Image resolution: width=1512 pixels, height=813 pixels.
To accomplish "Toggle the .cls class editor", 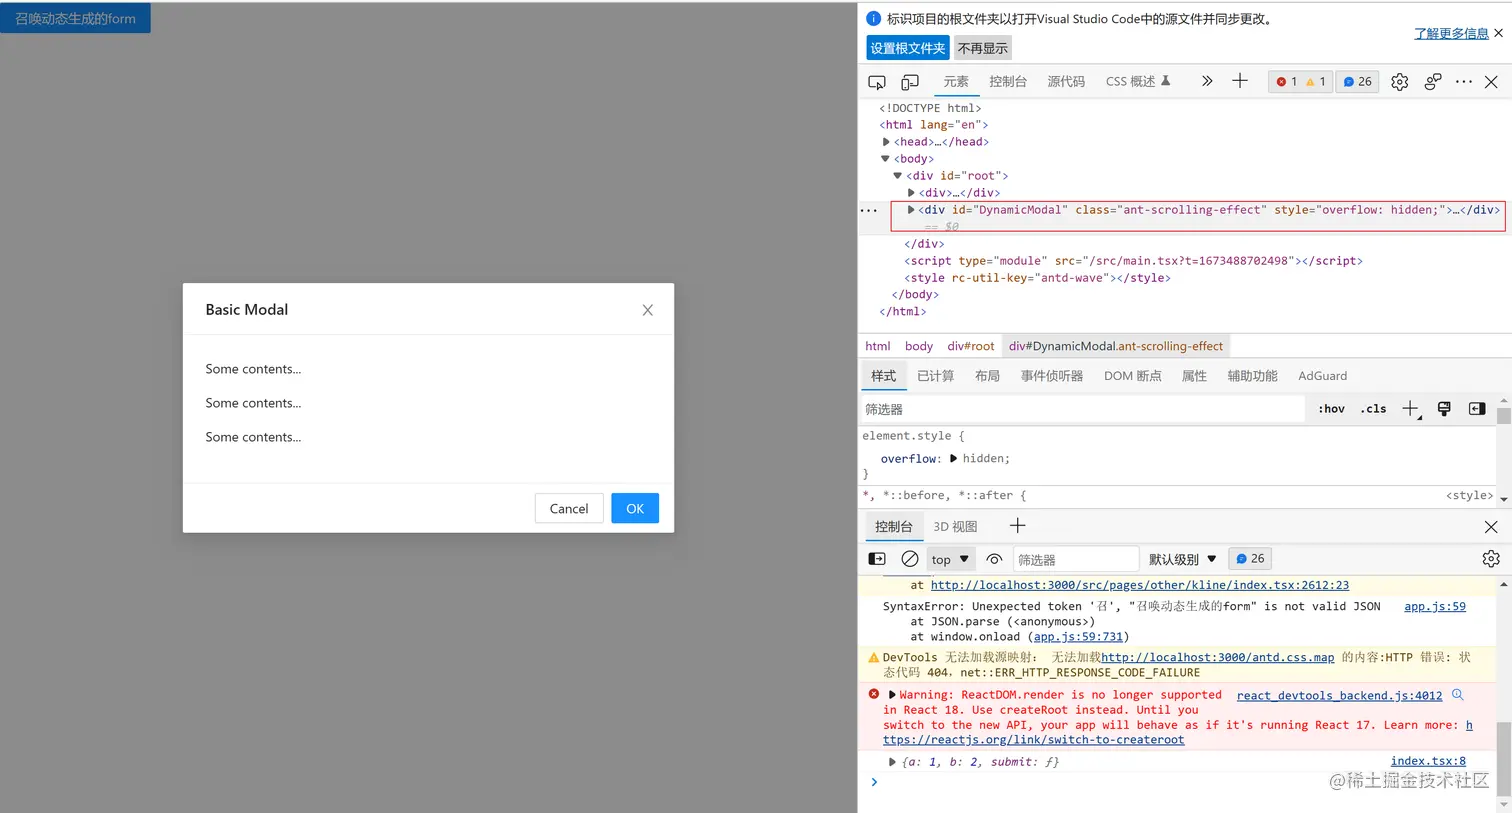I will pos(1374,409).
